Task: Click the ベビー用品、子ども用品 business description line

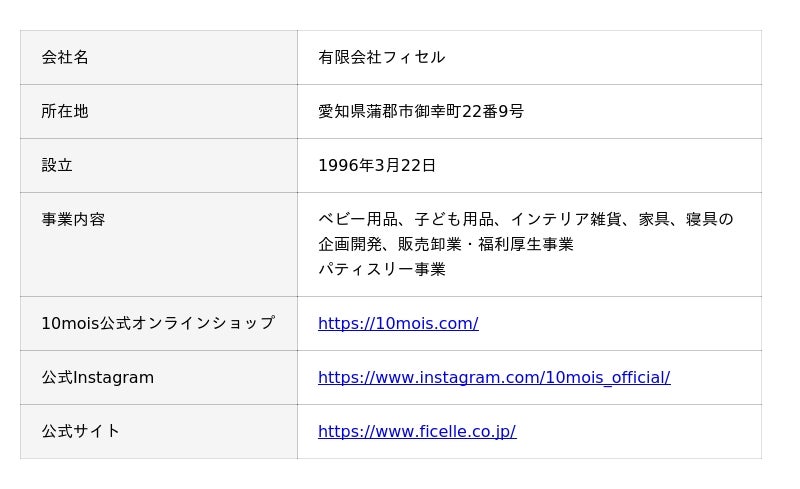Action: pyautogui.click(x=526, y=219)
